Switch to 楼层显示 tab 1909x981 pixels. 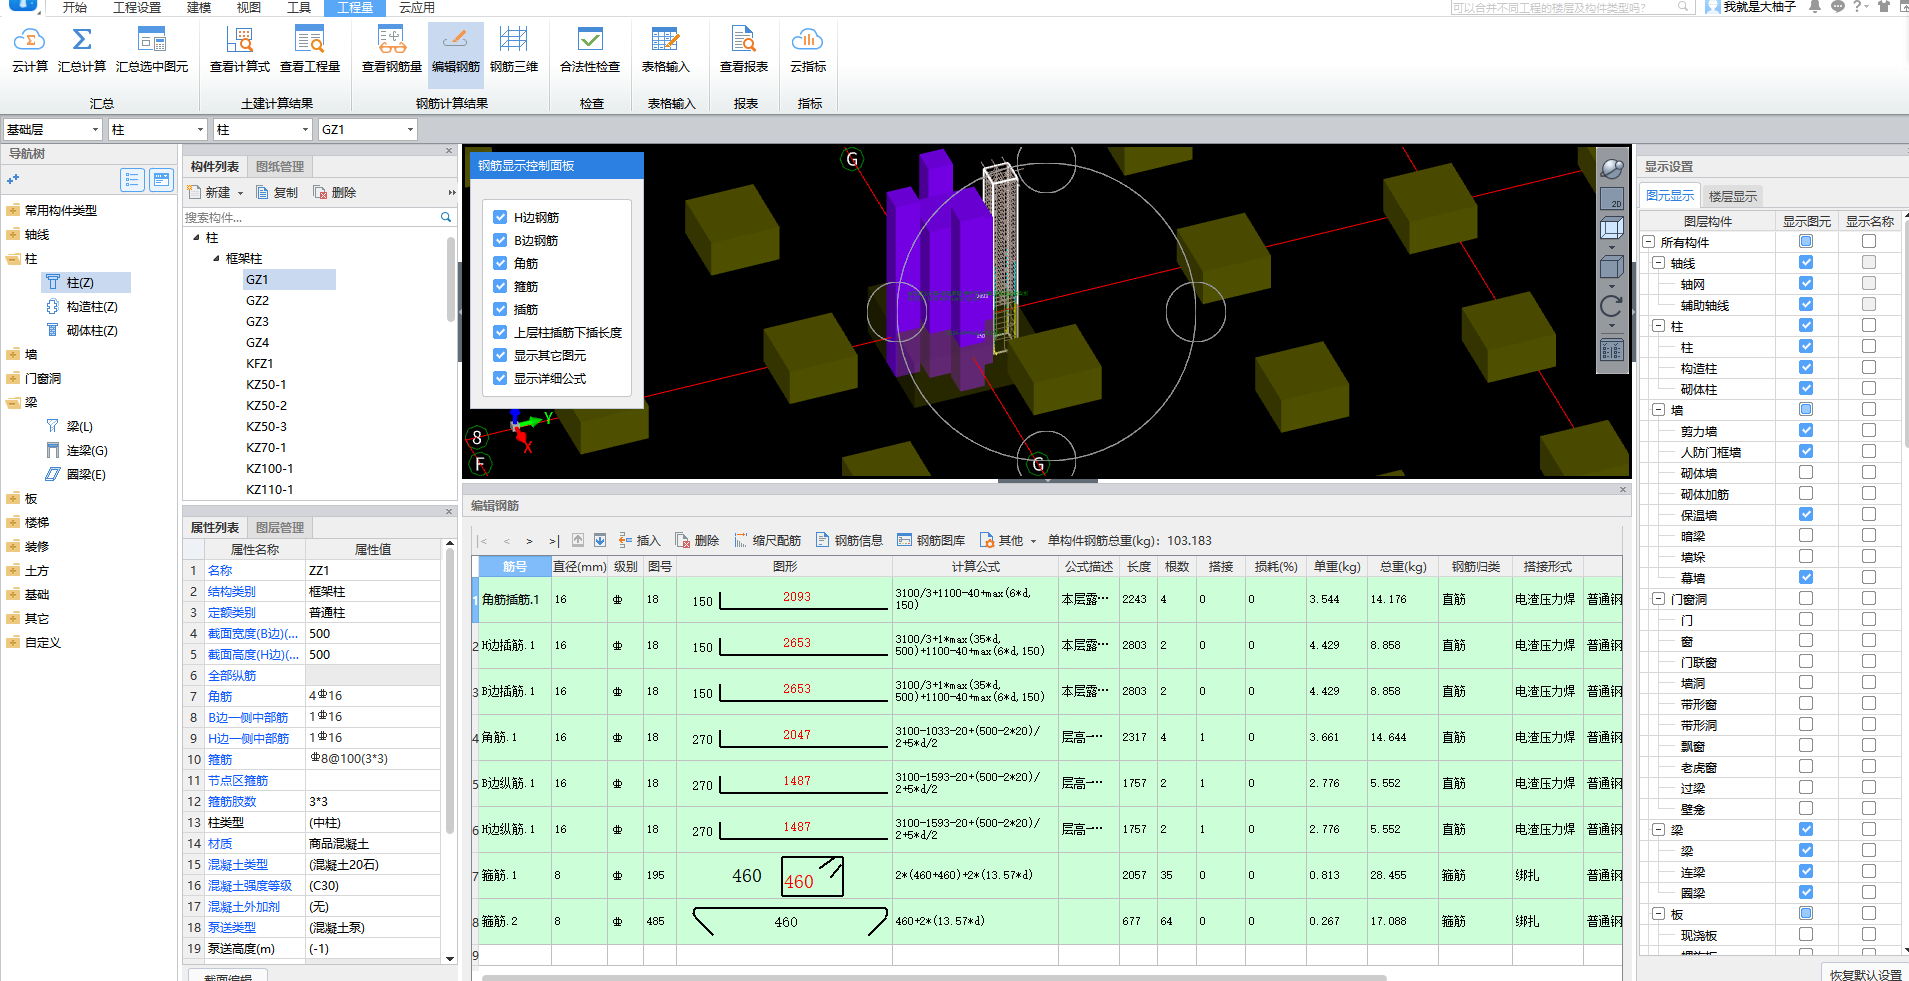pyautogui.click(x=1733, y=196)
